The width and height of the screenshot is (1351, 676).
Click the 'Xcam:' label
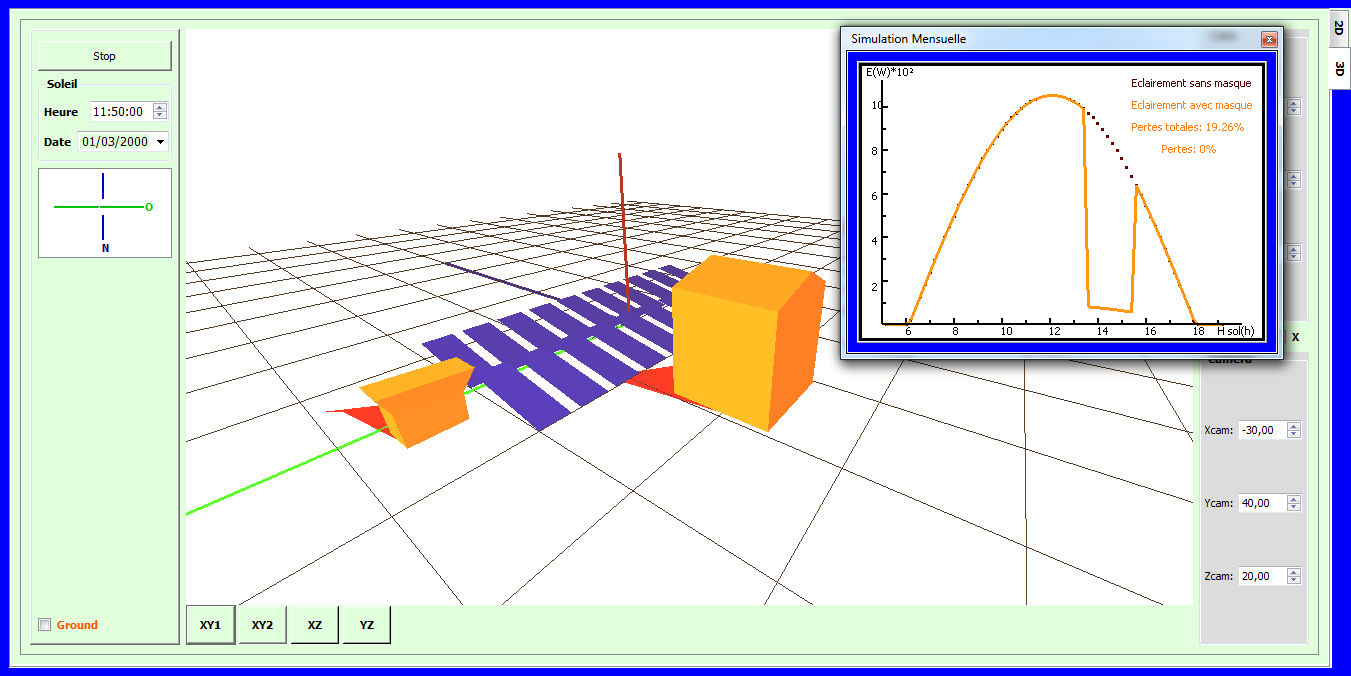(x=1219, y=431)
